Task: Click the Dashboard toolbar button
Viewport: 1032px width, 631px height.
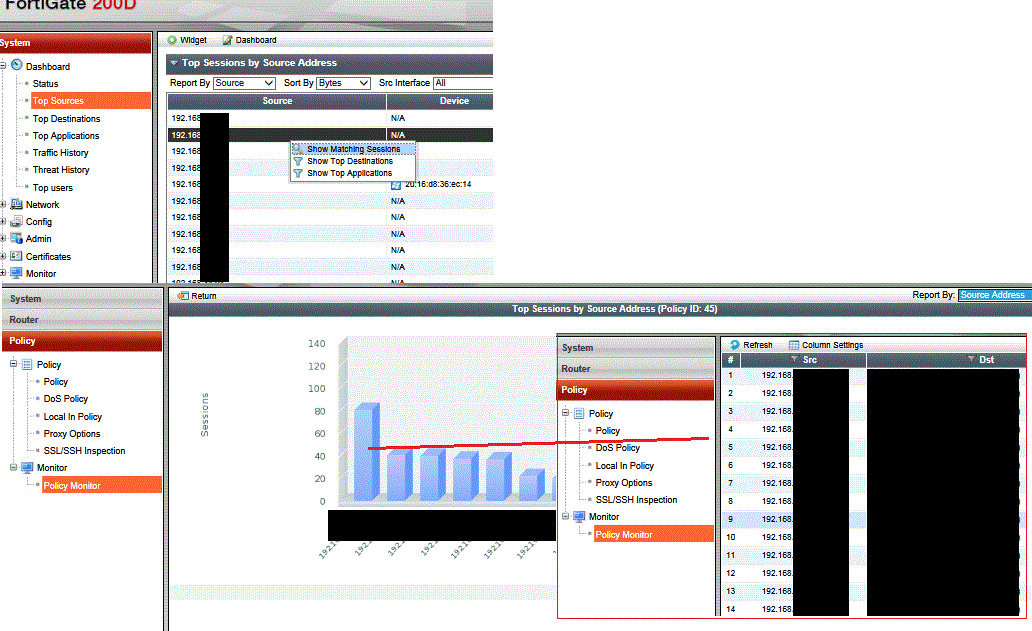Action: [249, 40]
